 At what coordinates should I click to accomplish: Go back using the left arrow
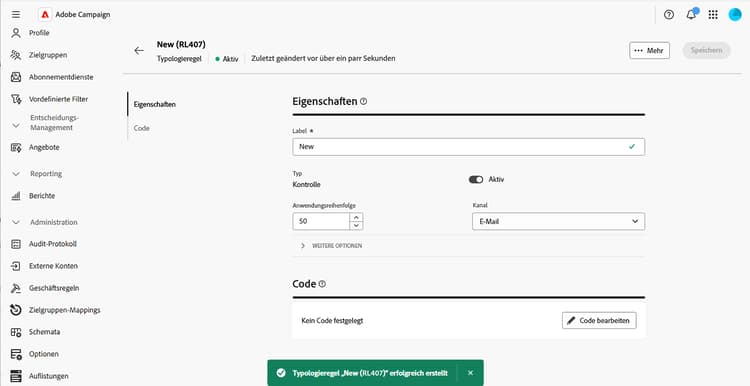(139, 50)
